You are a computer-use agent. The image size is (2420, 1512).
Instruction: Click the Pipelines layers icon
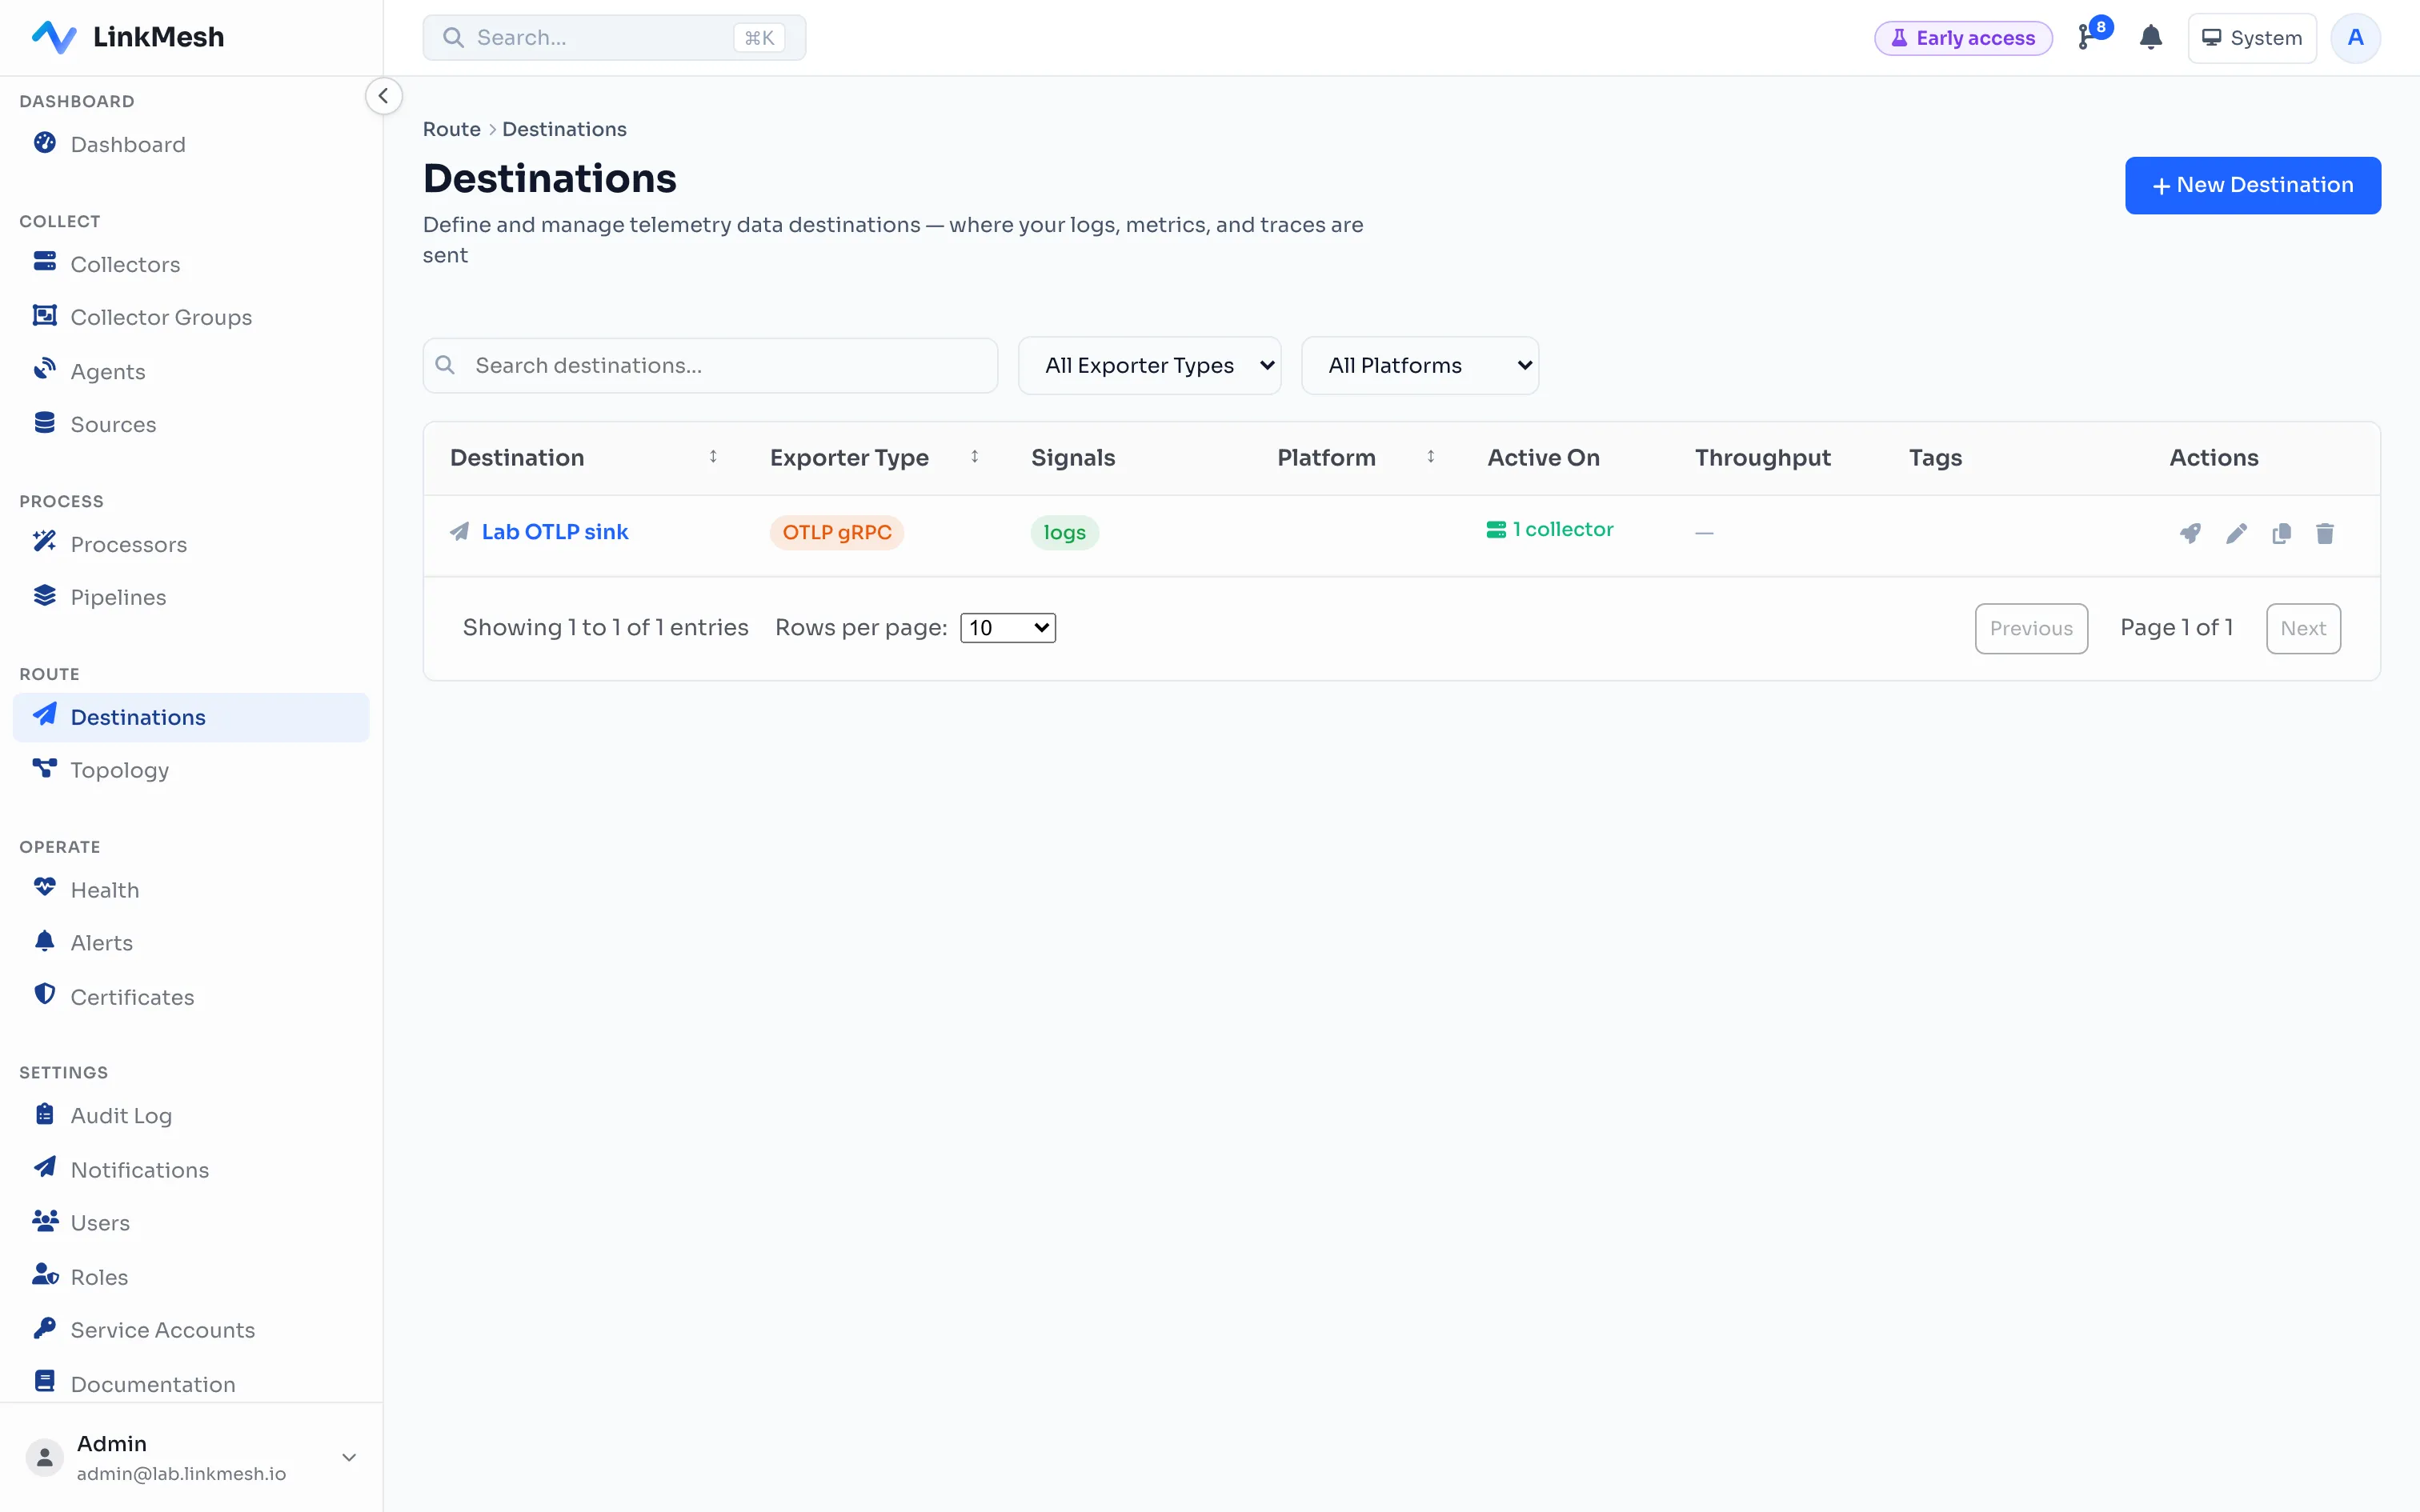click(x=45, y=596)
